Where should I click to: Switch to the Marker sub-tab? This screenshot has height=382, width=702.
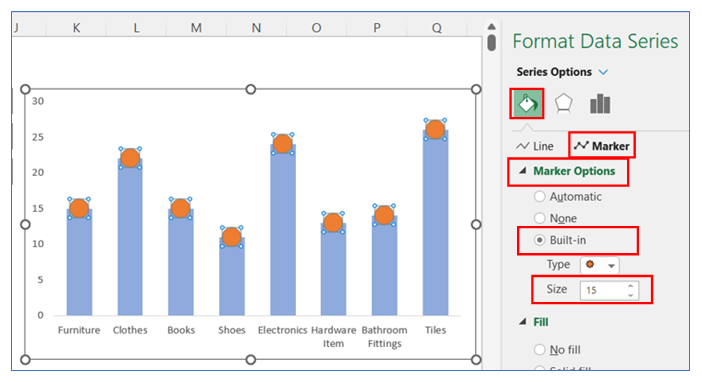[x=601, y=146]
